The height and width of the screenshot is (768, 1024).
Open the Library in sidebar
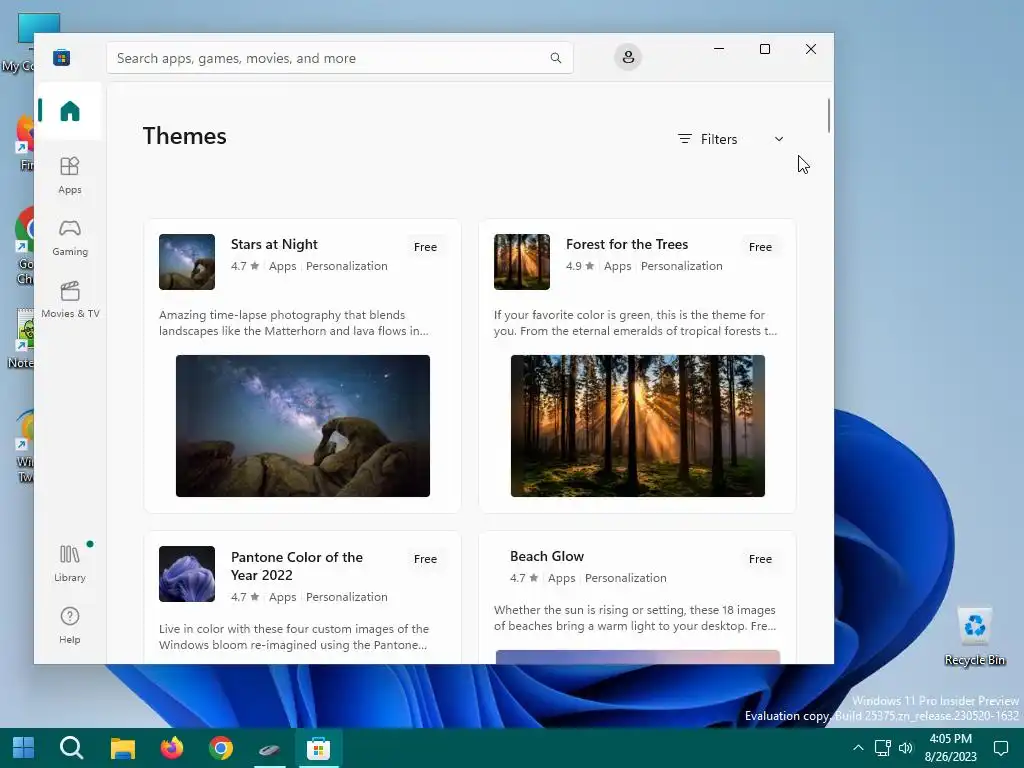(70, 564)
